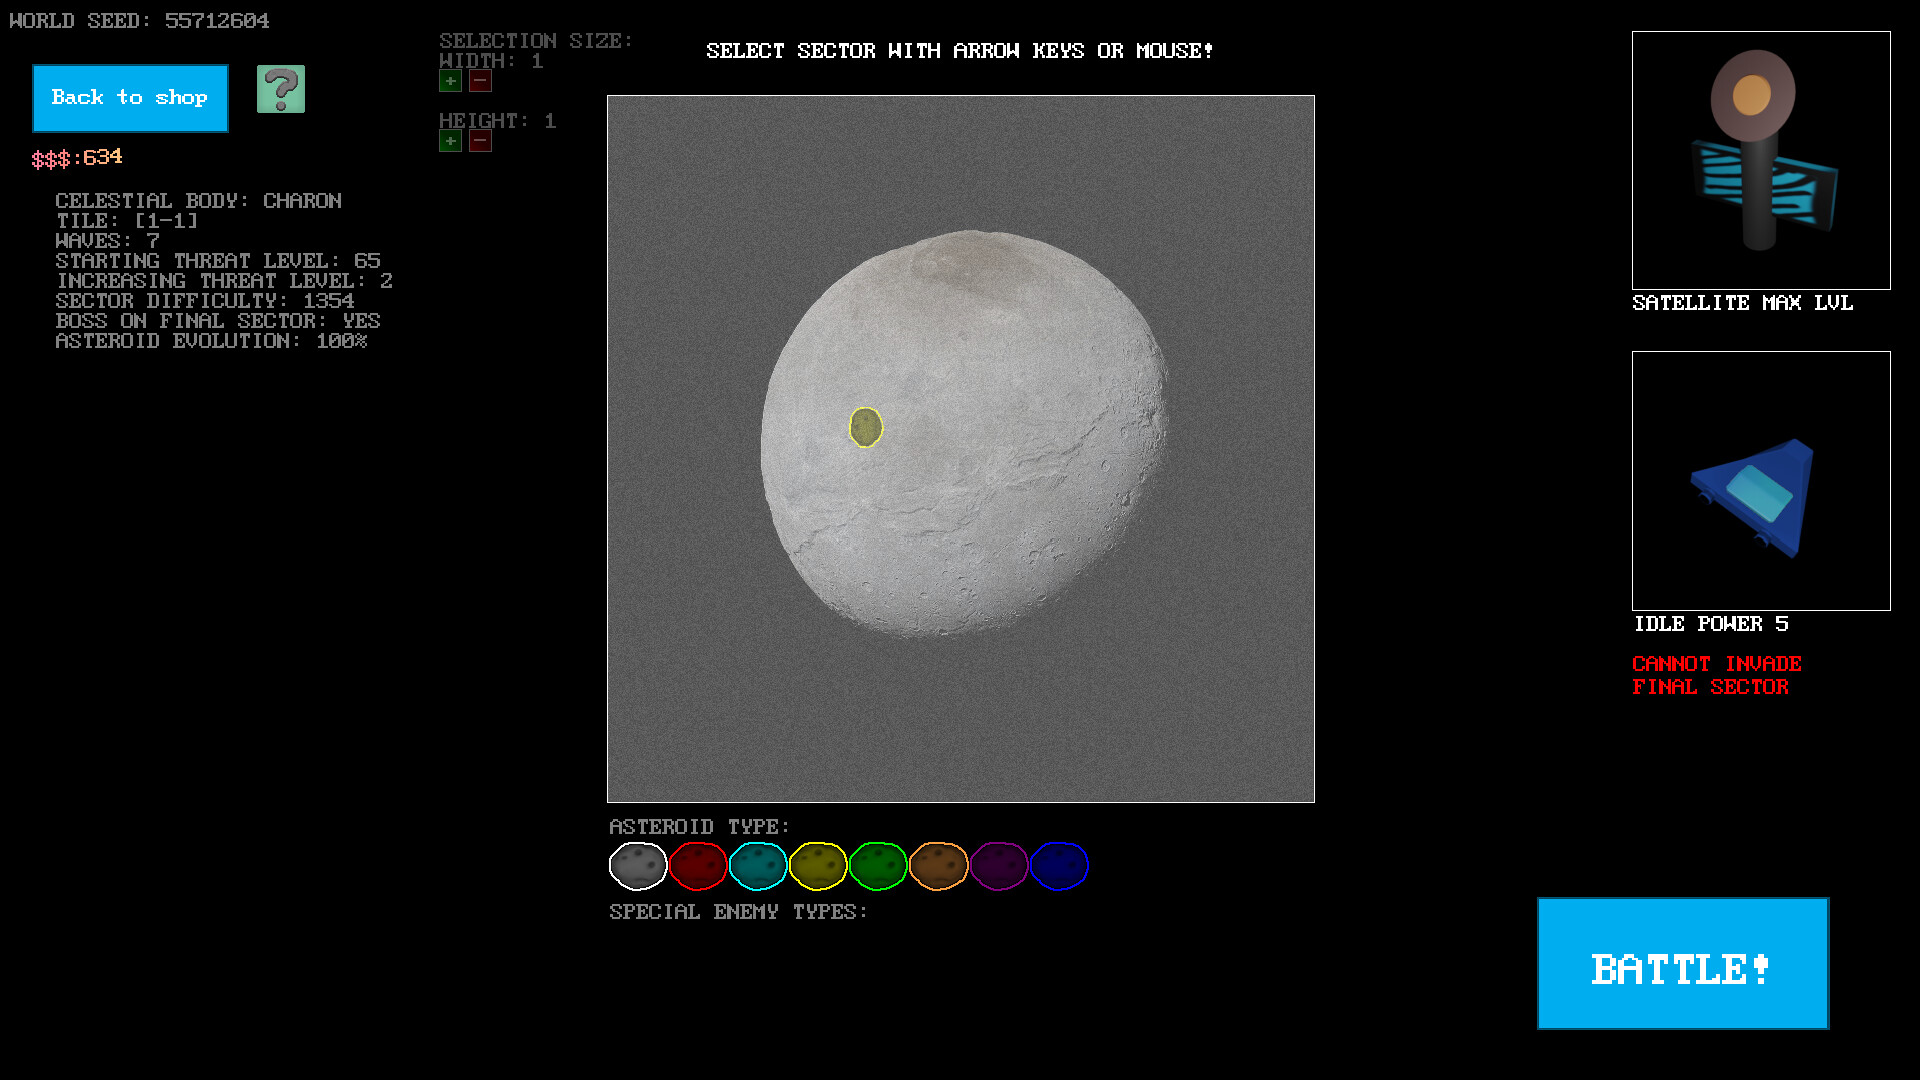1920x1080 pixels.
Task: Select the purple asteroid type
Action: click(998, 866)
